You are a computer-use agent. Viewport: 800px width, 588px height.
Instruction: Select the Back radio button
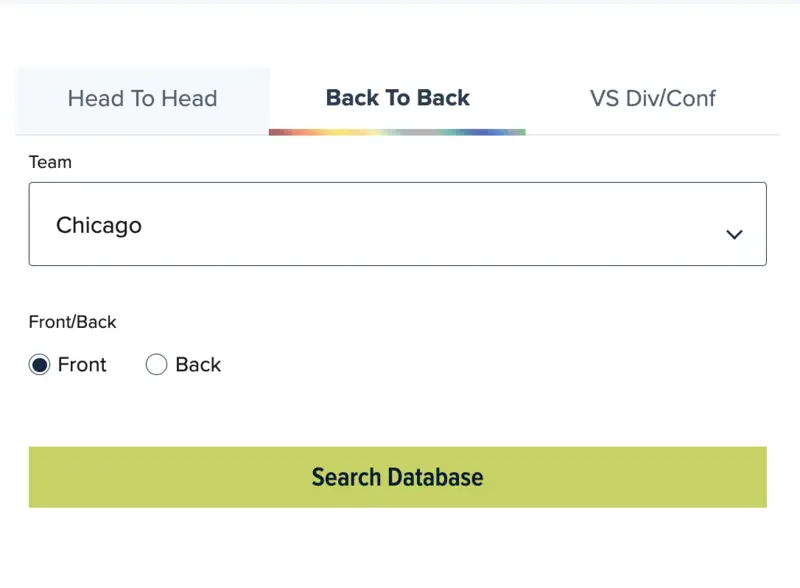[x=156, y=365]
